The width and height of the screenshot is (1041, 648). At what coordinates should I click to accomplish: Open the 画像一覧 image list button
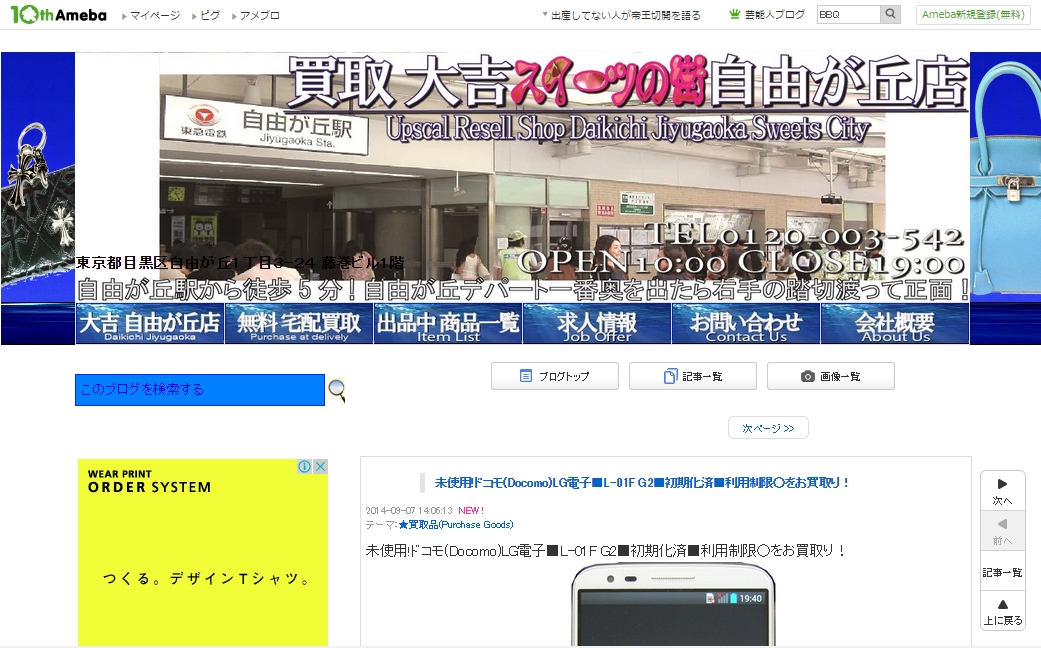830,376
